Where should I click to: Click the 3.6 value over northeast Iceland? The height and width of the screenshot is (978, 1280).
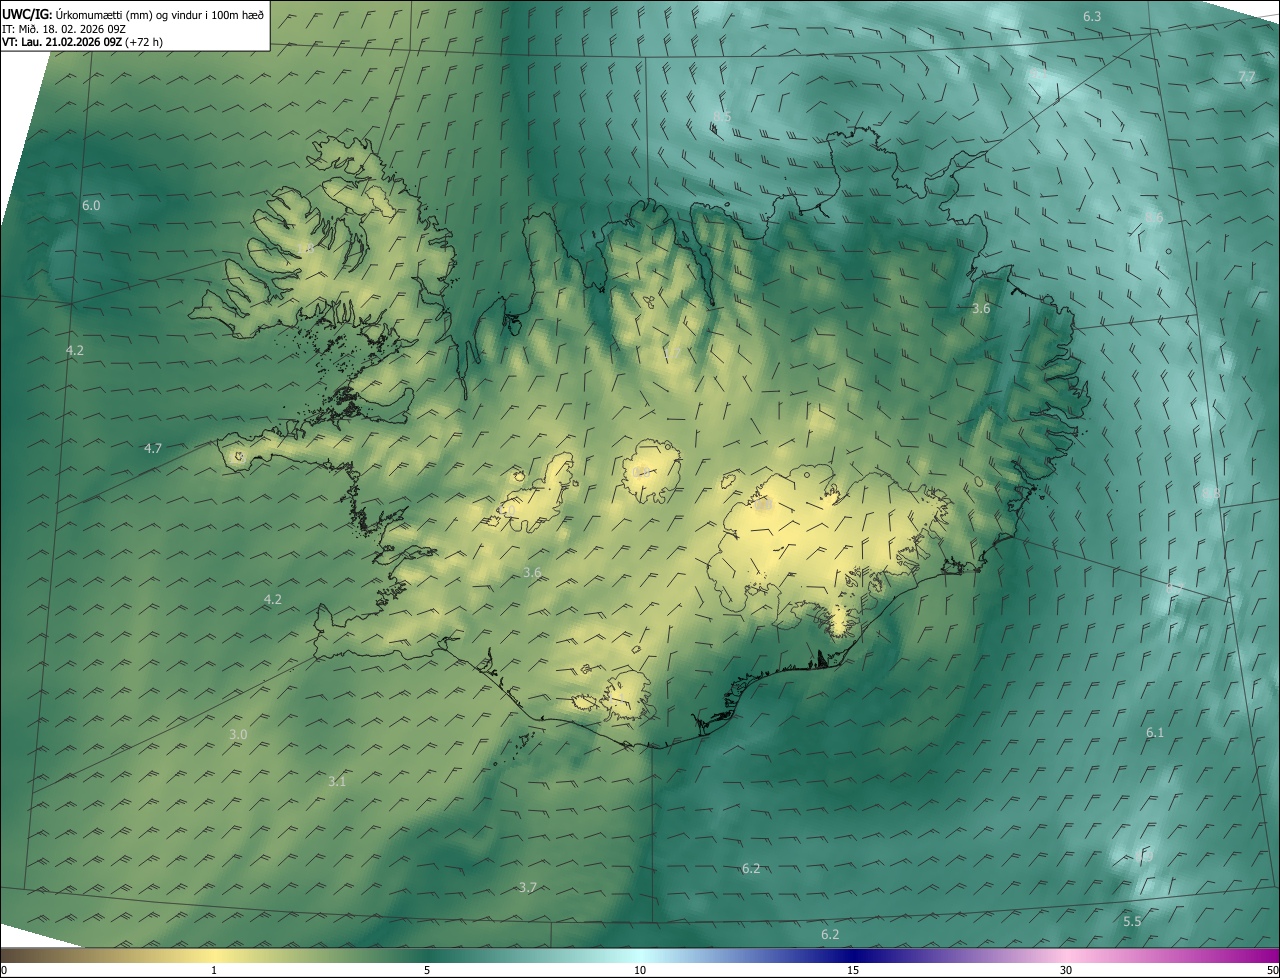click(x=981, y=309)
